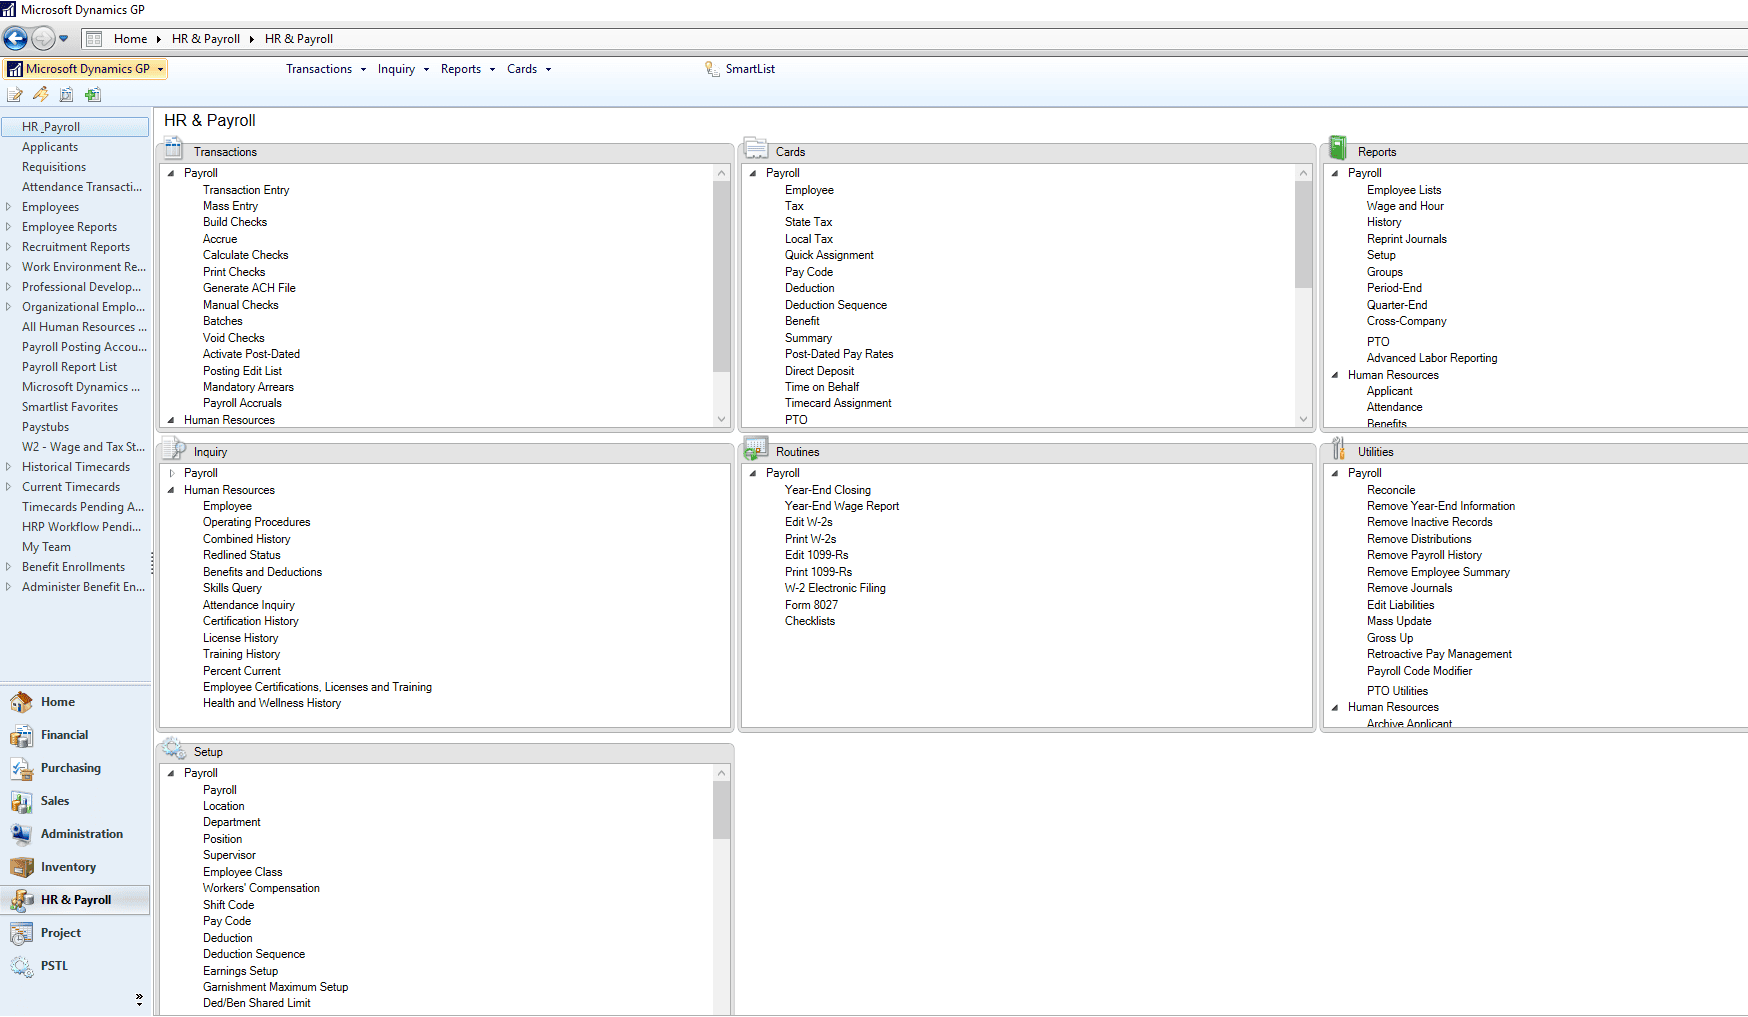Open Build Checks link
Viewport: 1748px width, 1017px height.
235,222
